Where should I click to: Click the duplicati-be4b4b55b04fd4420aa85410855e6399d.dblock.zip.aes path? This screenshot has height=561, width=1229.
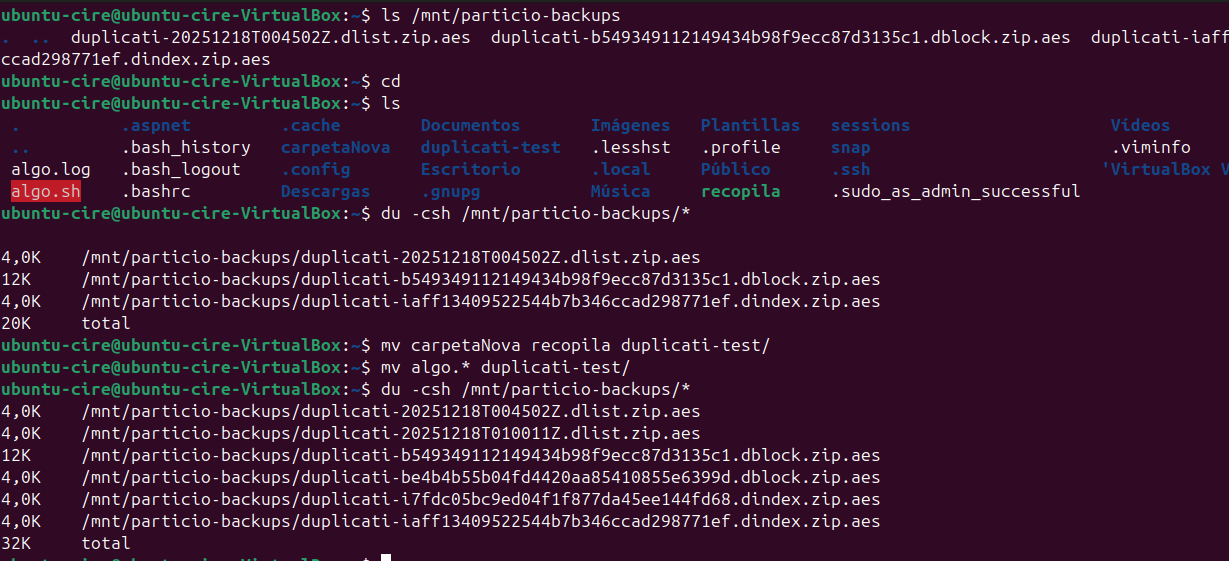coord(481,477)
